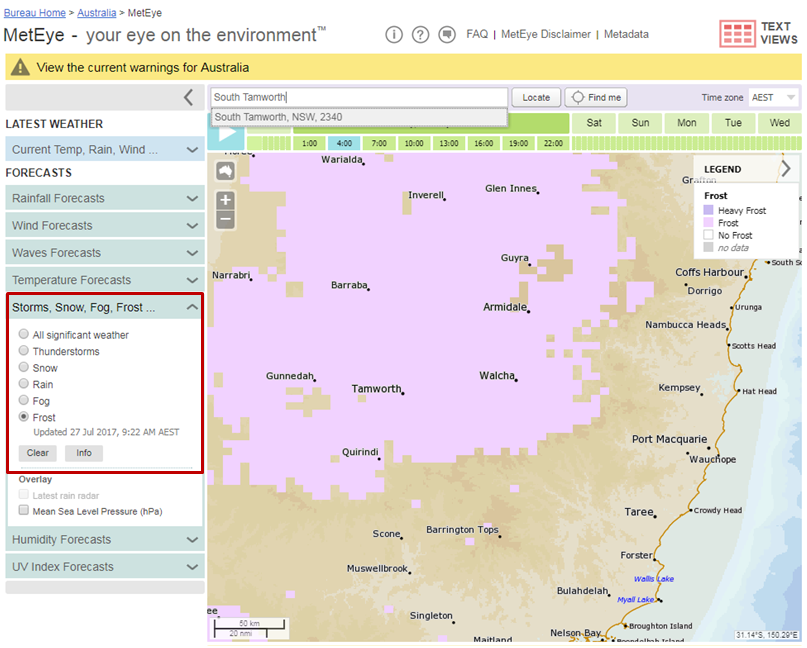The height and width of the screenshot is (648, 807).
Task: Expand Wind Forecasts section
Action: click(105, 225)
